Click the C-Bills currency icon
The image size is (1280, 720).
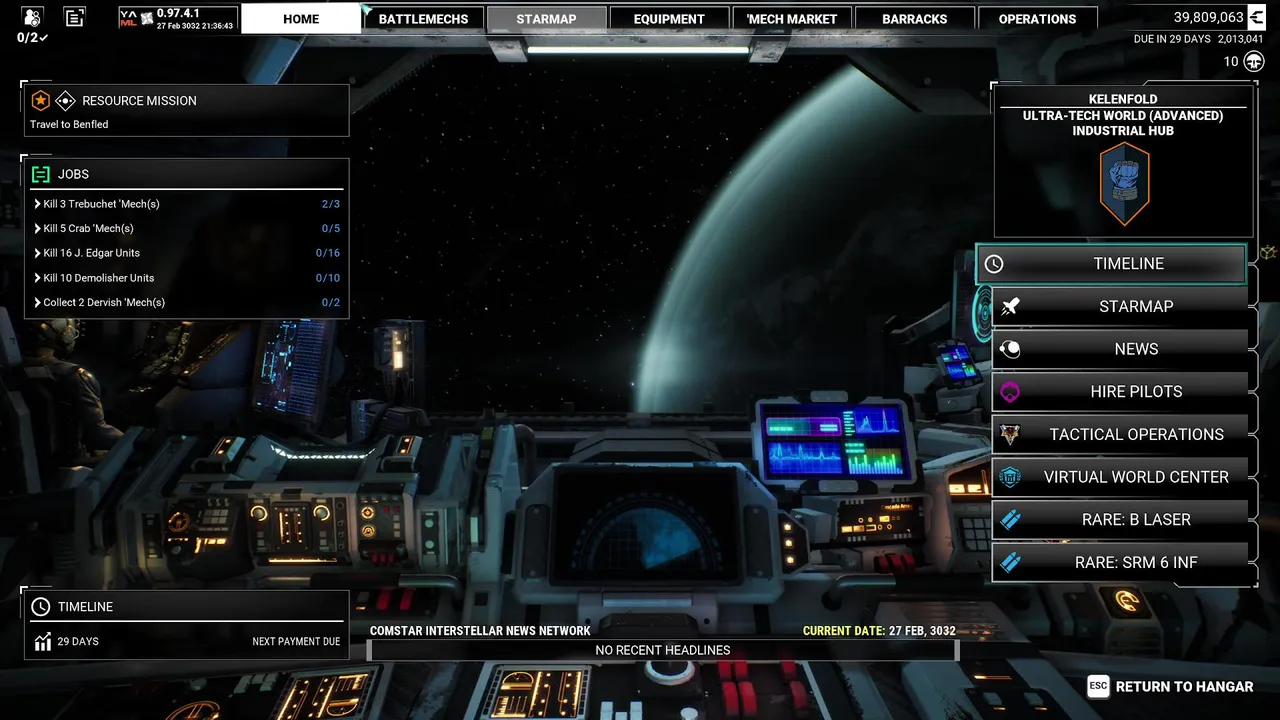(x=1255, y=17)
